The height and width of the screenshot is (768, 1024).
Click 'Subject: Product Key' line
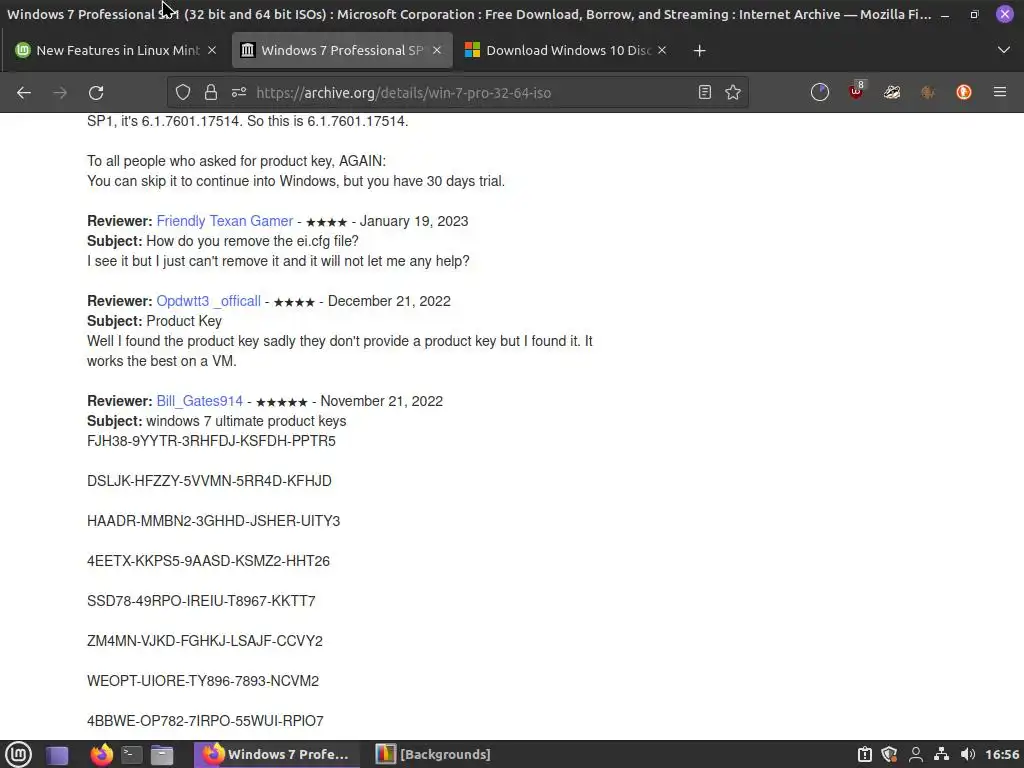click(154, 321)
